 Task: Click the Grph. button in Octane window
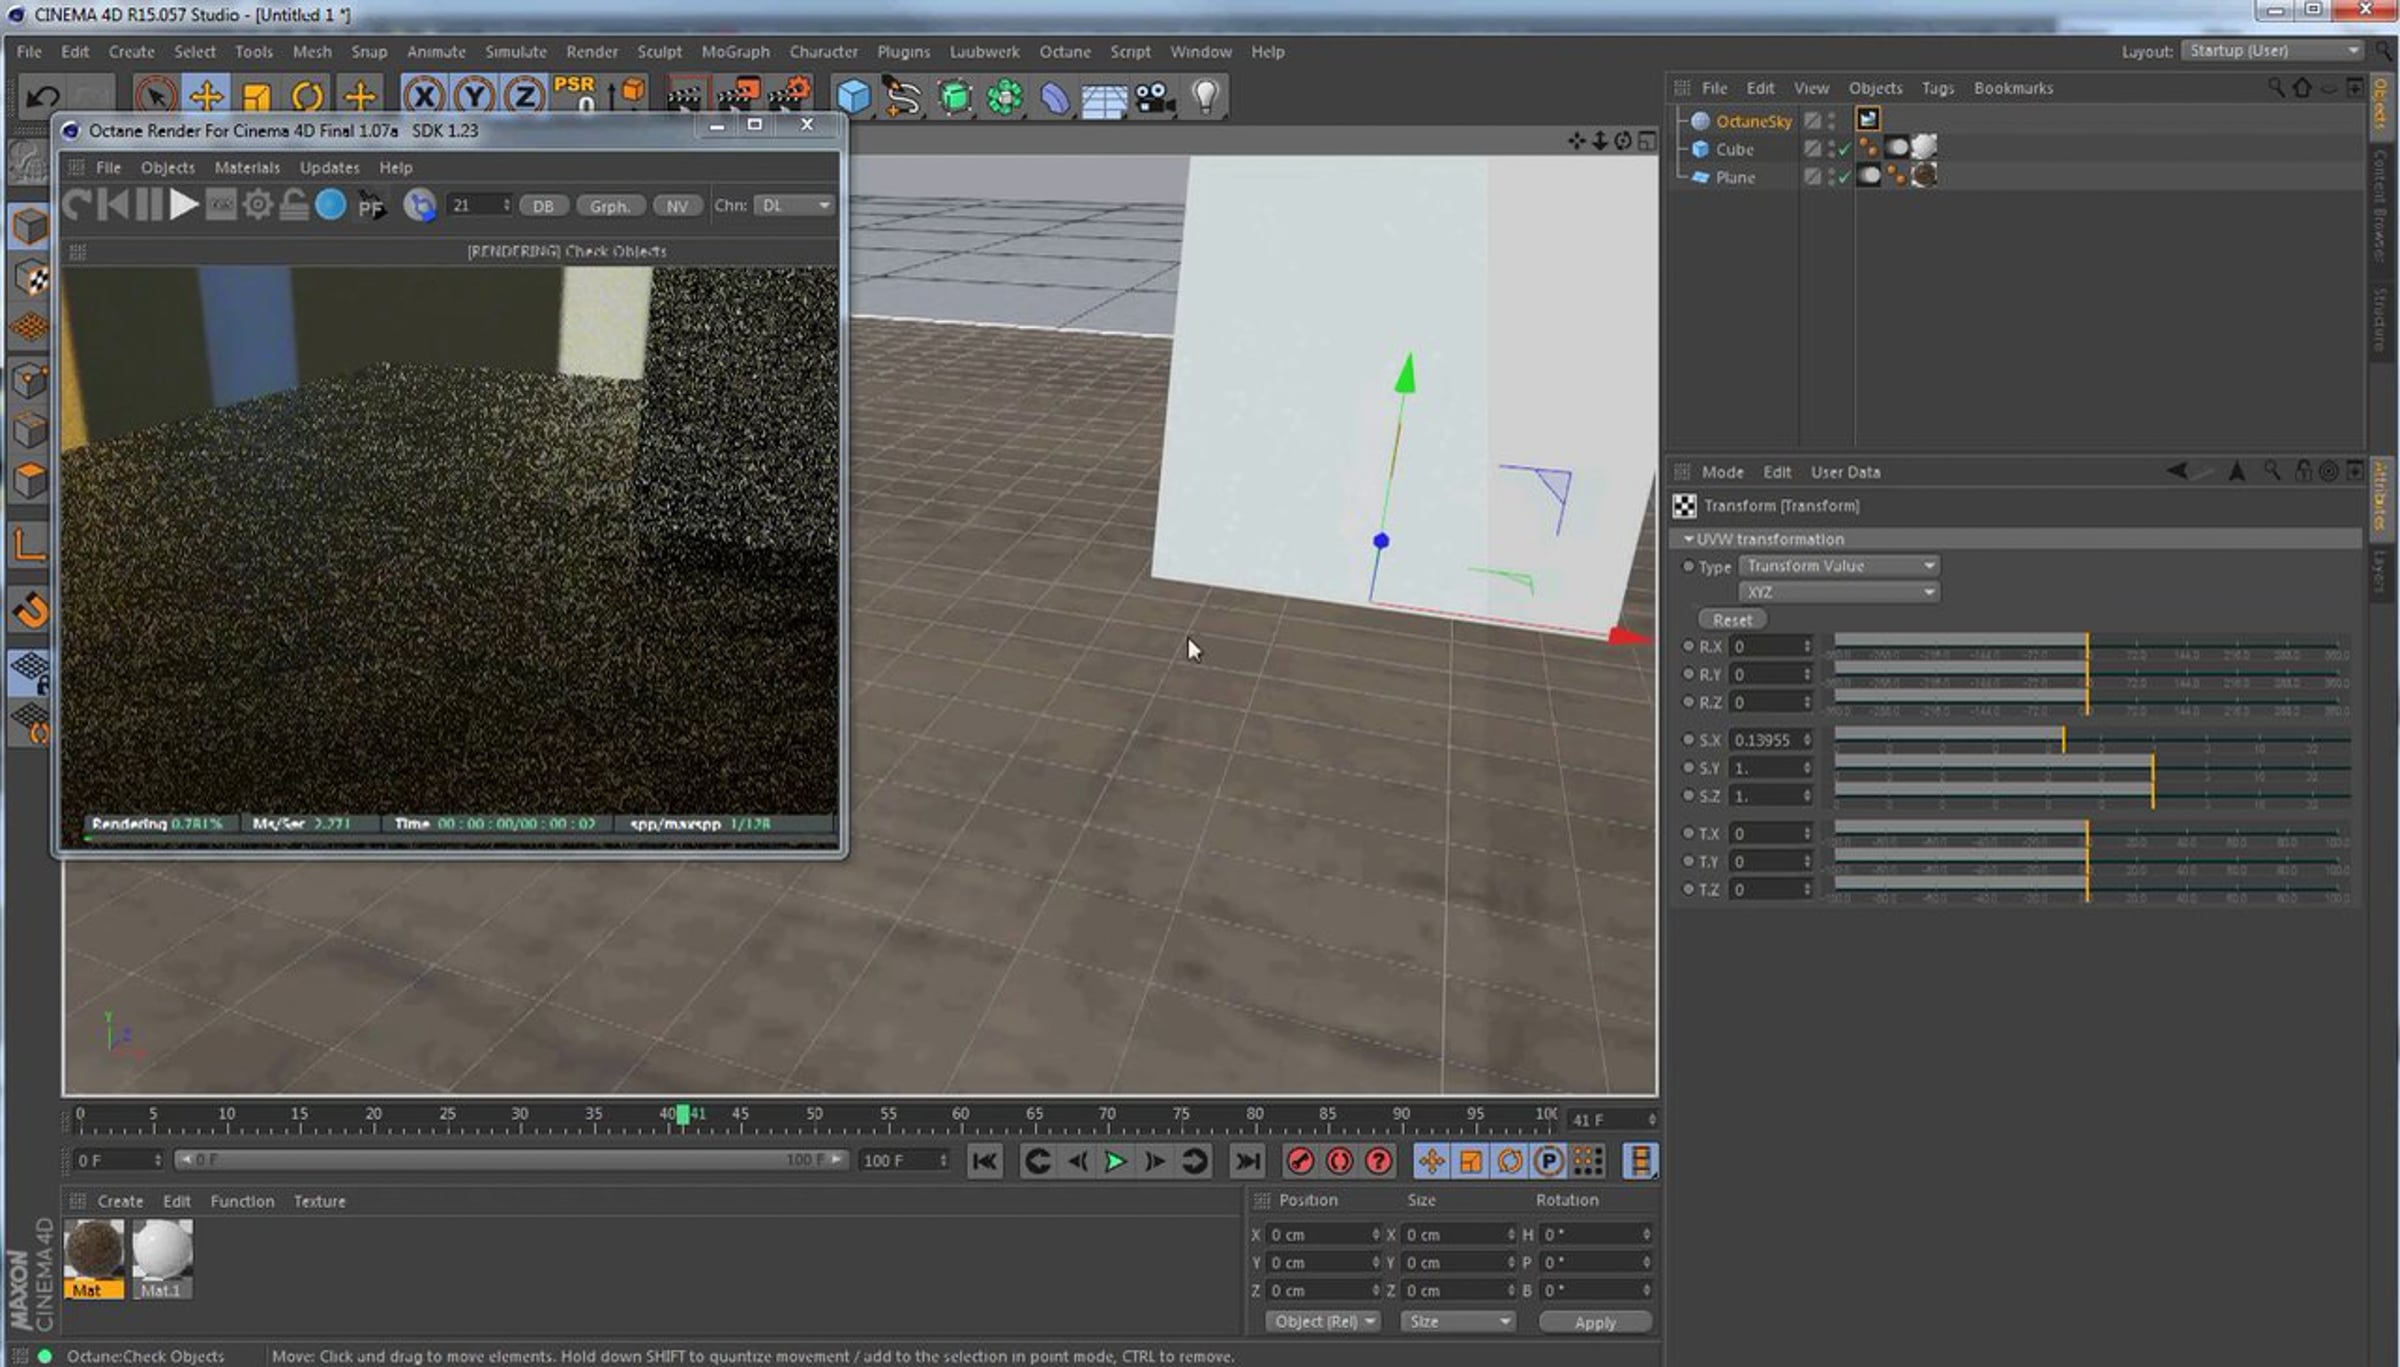point(609,206)
